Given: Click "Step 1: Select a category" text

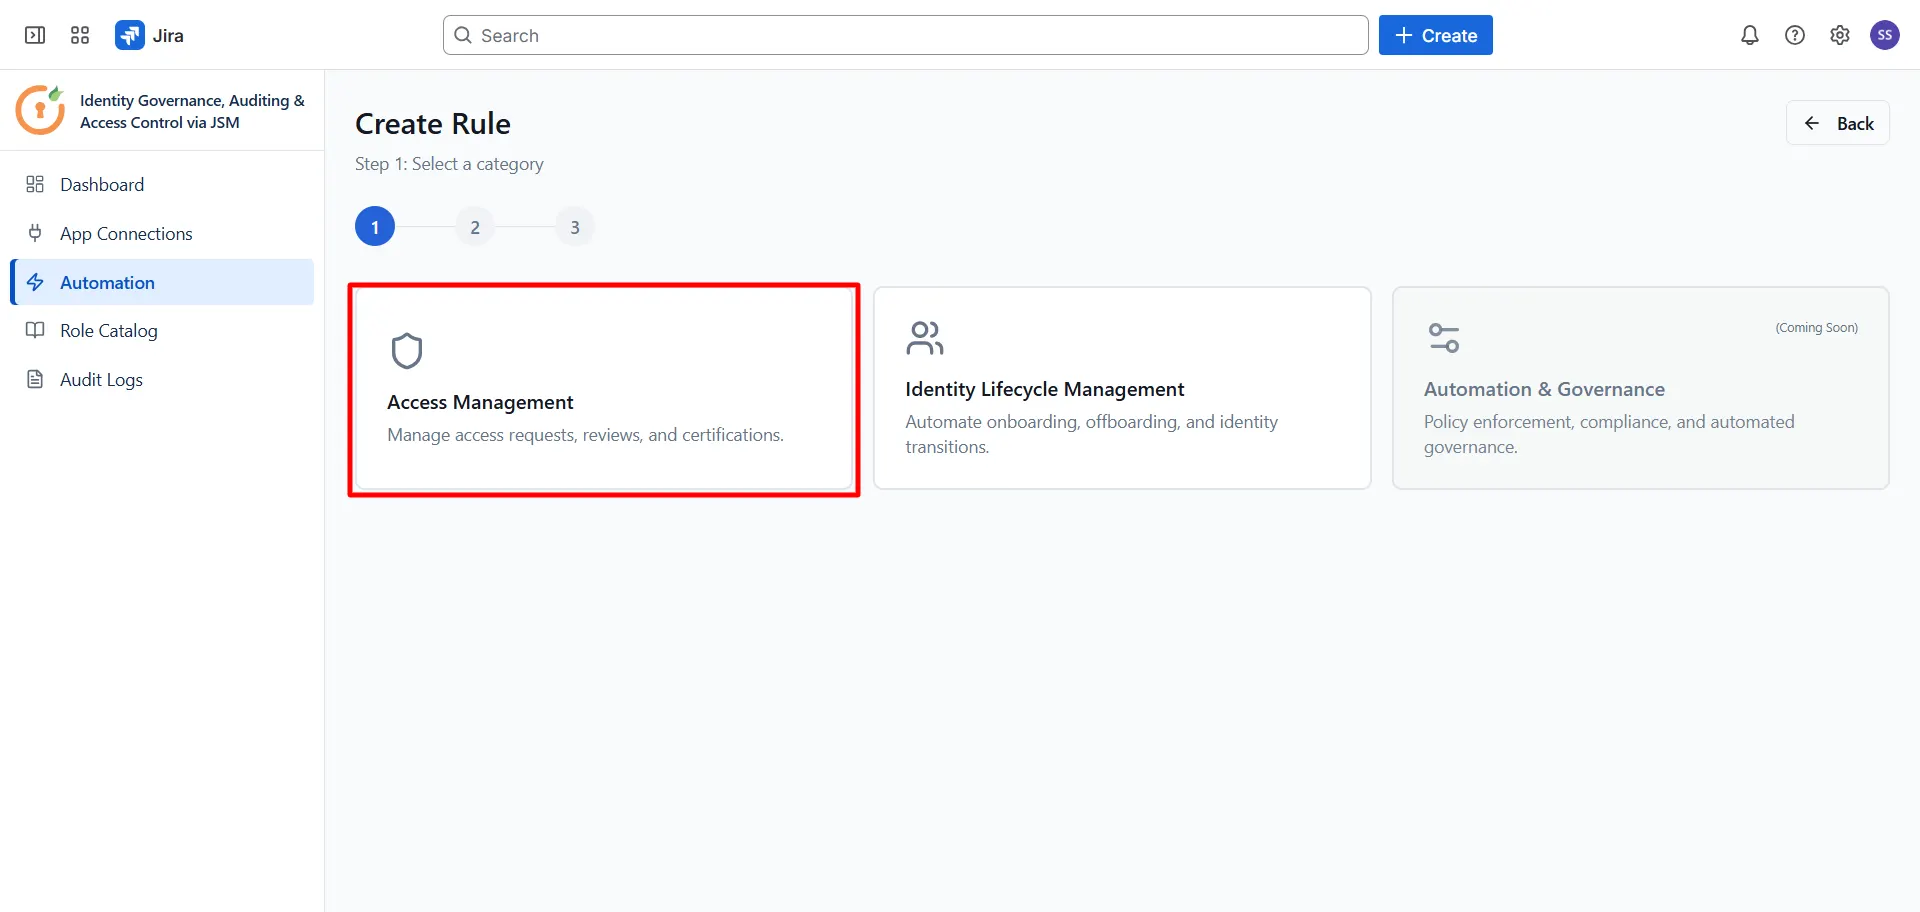Looking at the screenshot, I should 449,164.
